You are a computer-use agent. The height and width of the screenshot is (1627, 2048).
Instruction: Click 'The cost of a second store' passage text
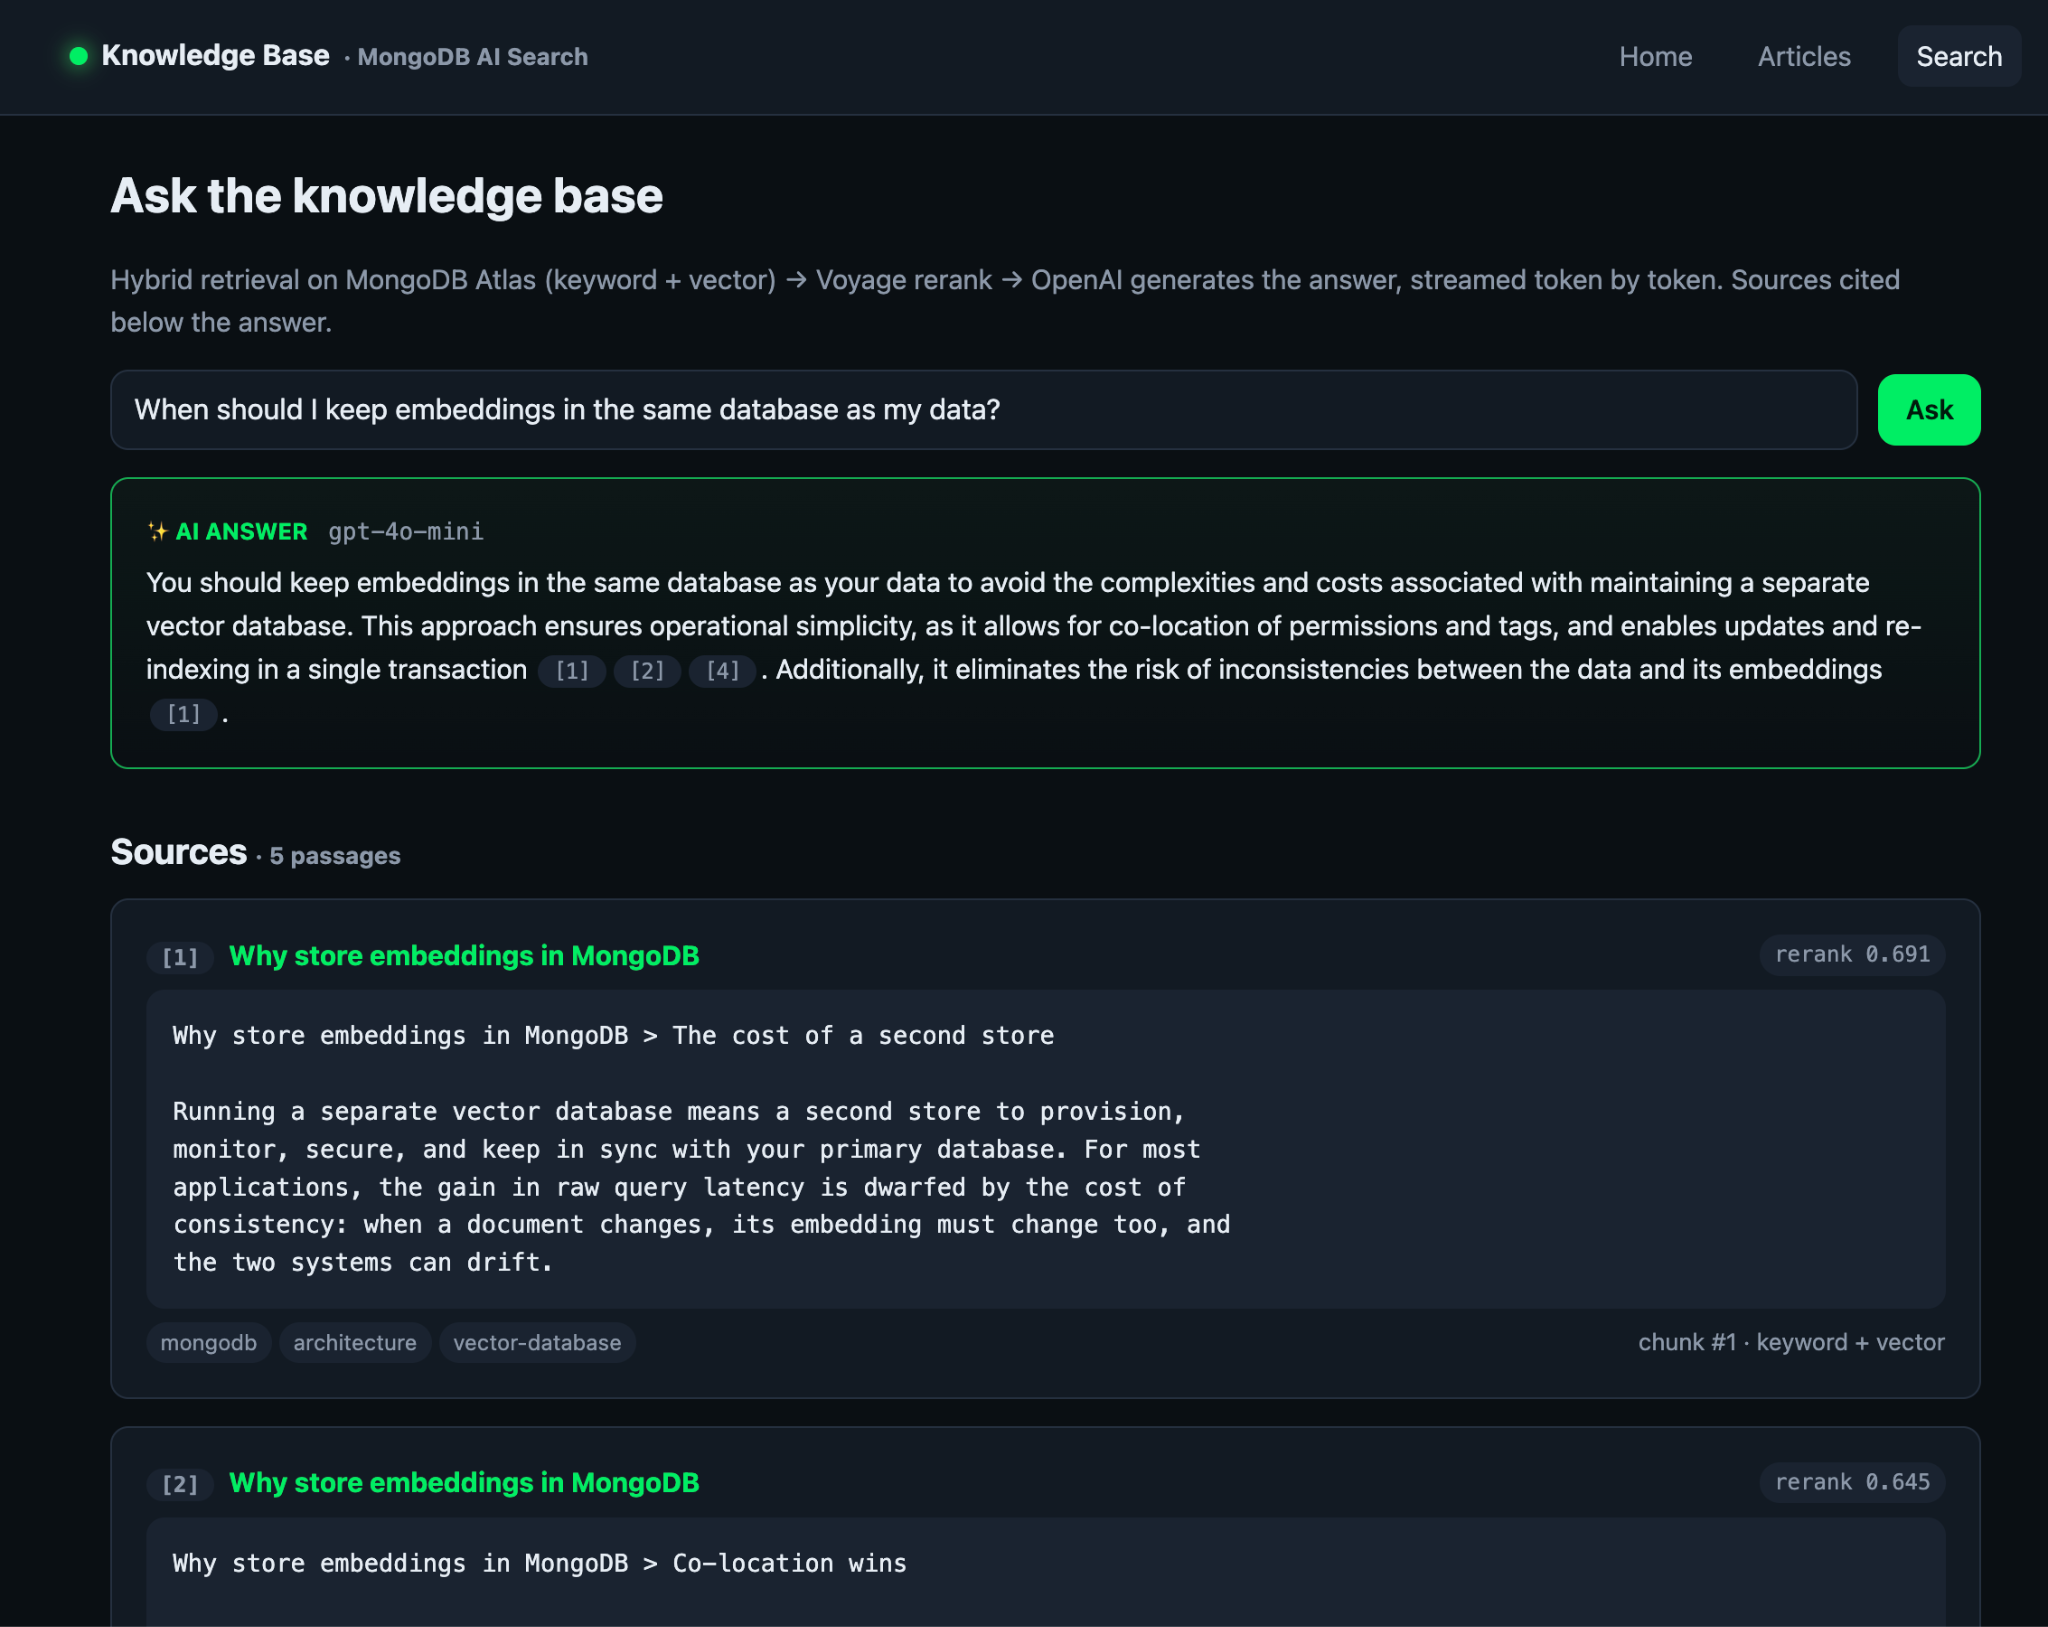tap(863, 1035)
